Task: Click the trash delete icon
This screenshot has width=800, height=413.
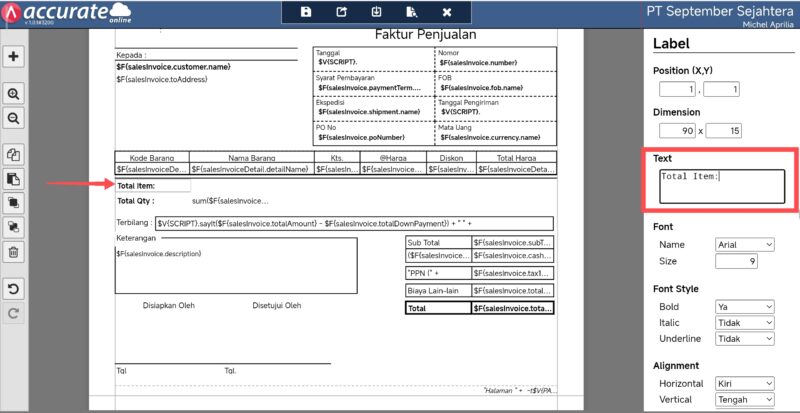Action: click(14, 252)
